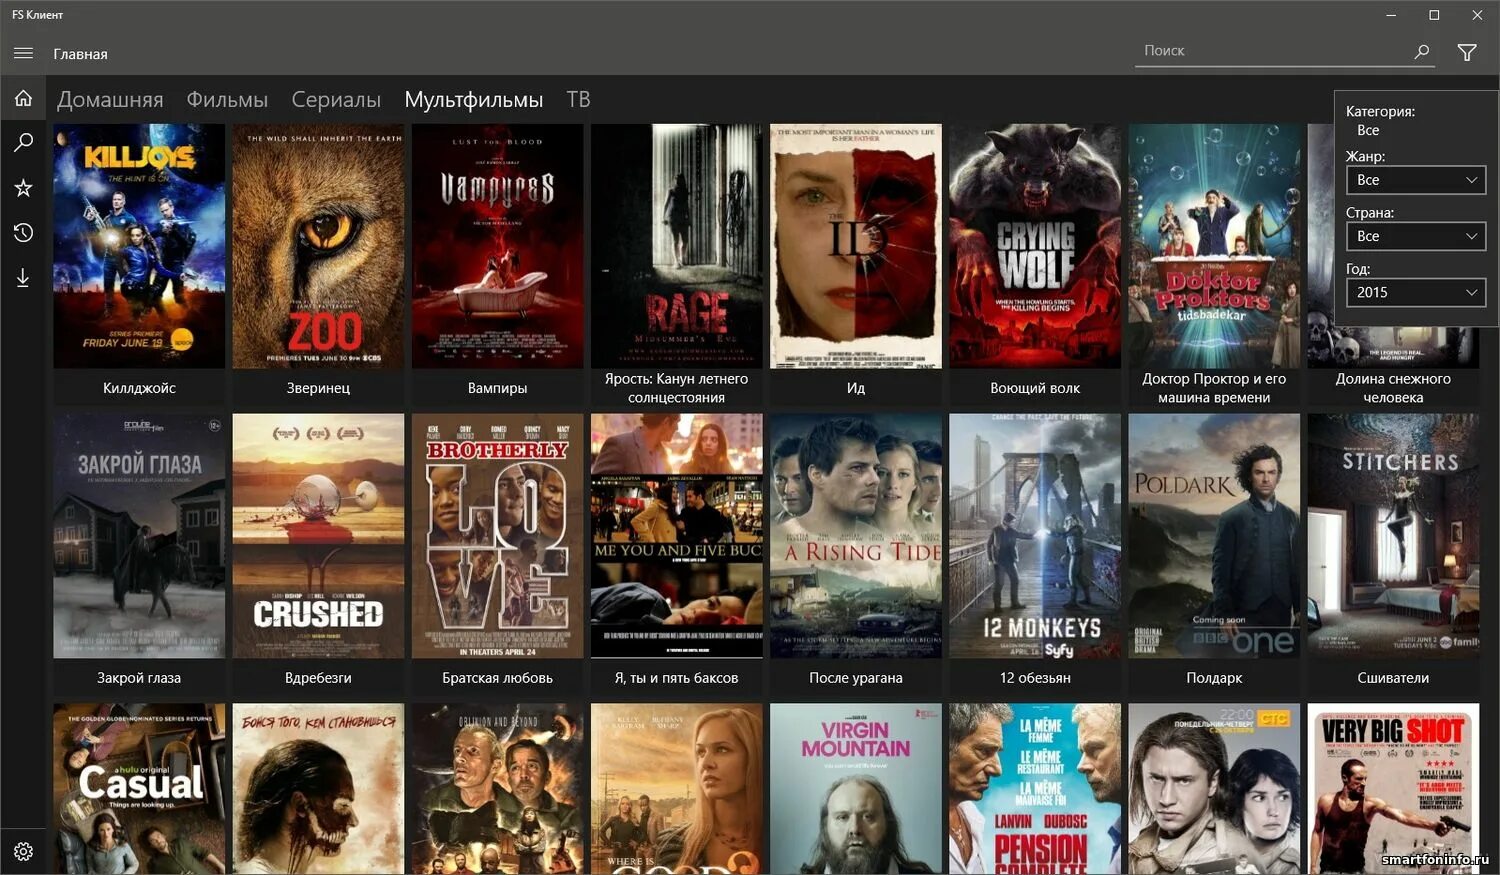Image resolution: width=1500 pixels, height=875 pixels.
Task: Open the Stitchers poster
Action: [x=1393, y=536]
